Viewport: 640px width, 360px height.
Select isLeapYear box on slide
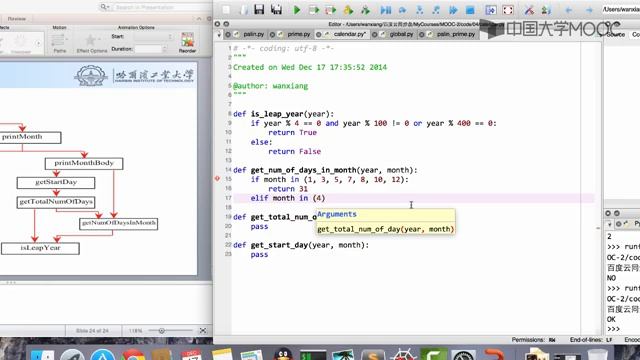point(40,248)
